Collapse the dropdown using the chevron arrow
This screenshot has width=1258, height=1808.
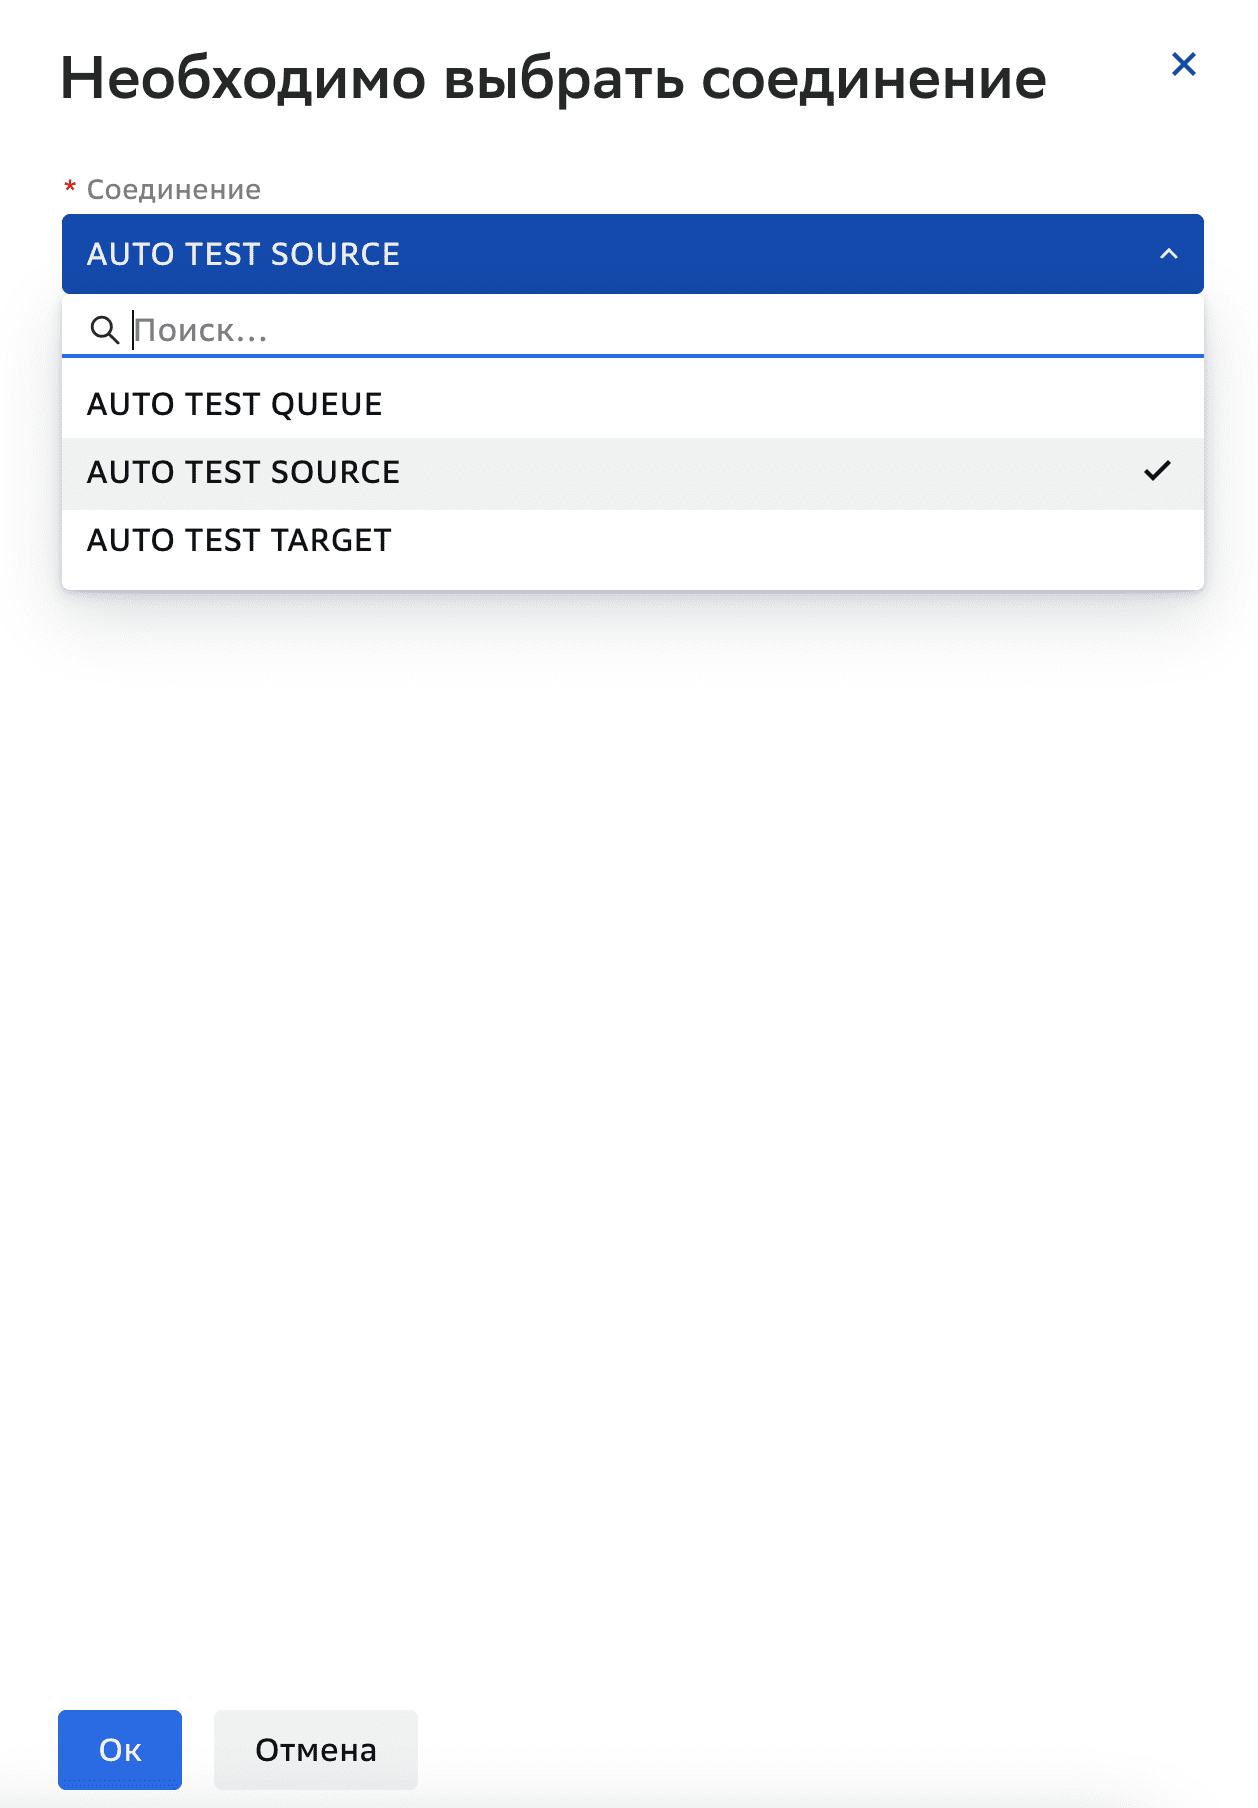(x=1168, y=254)
